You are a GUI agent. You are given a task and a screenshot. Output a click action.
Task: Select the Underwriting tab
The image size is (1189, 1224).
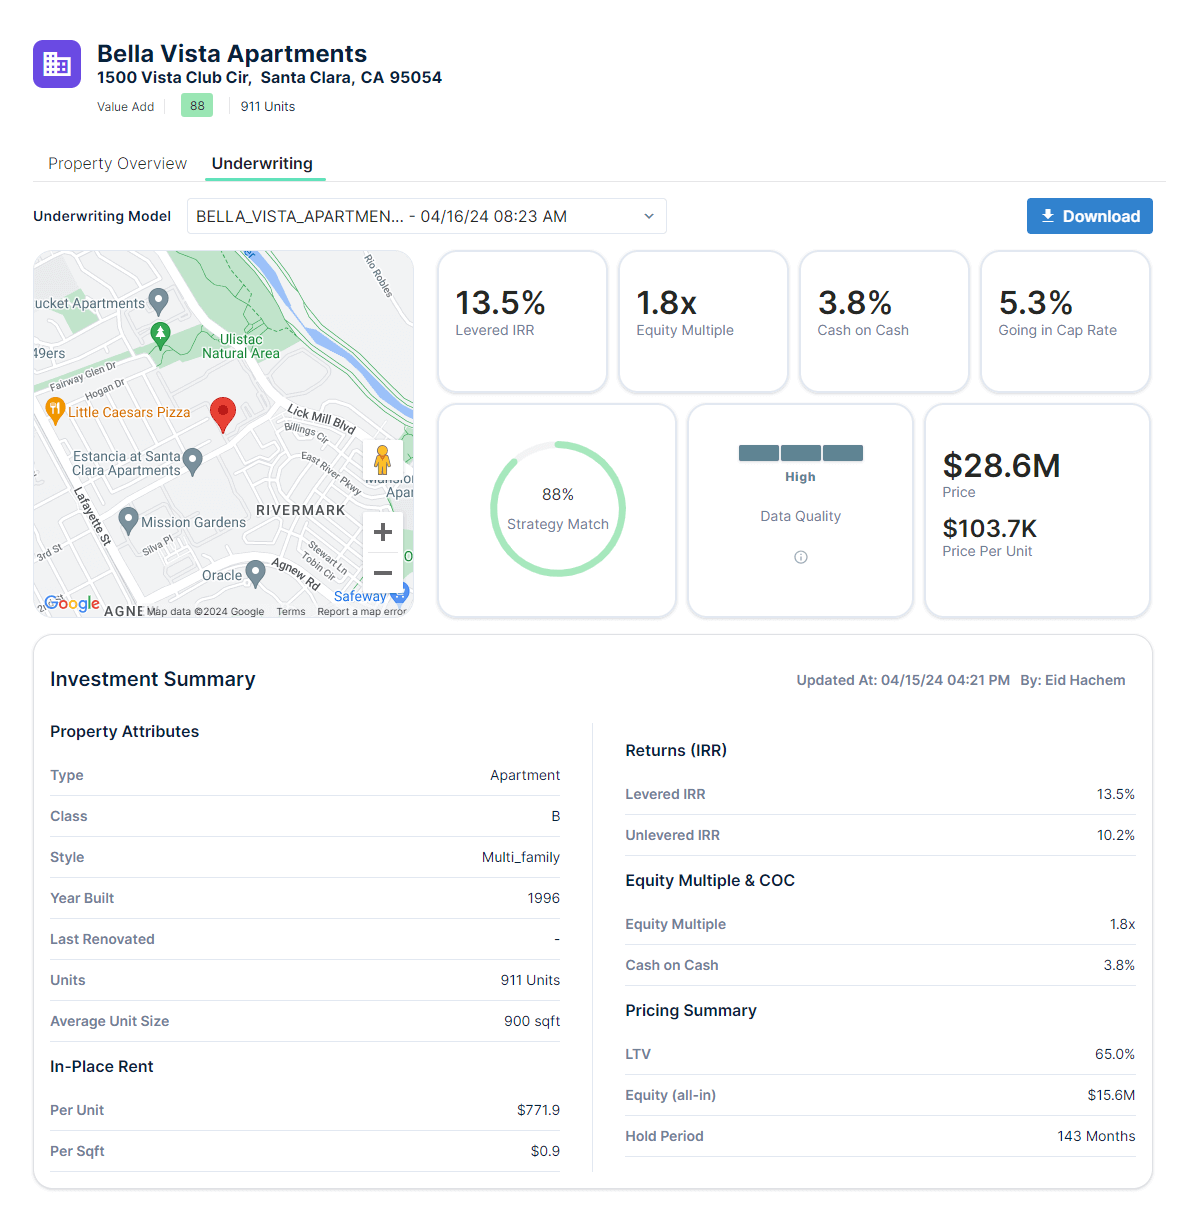(264, 163)
